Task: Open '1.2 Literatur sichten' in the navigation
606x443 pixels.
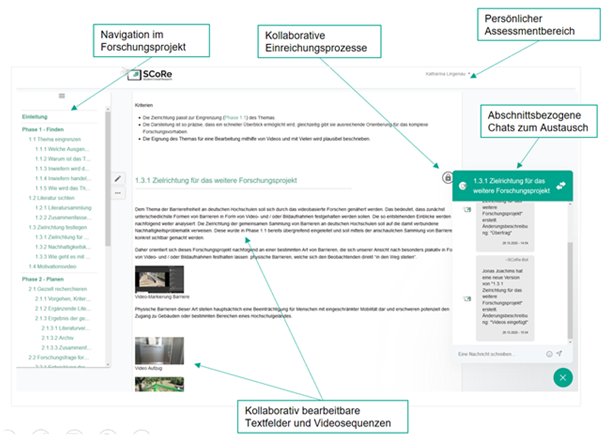Action: coord(51,198)
